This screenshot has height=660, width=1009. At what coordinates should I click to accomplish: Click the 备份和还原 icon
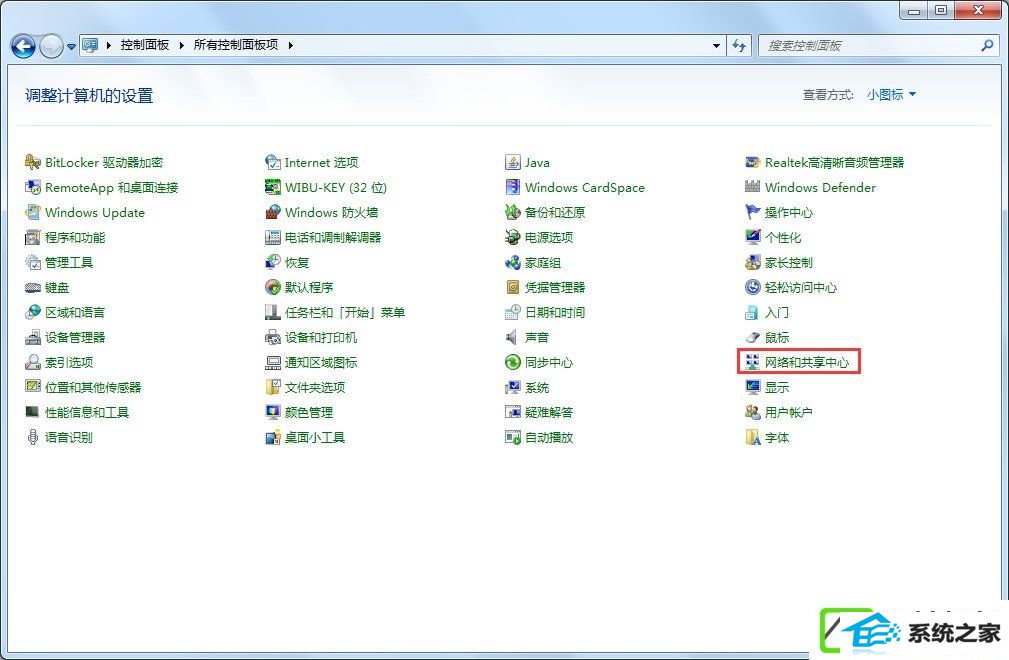tap(513, 212)
